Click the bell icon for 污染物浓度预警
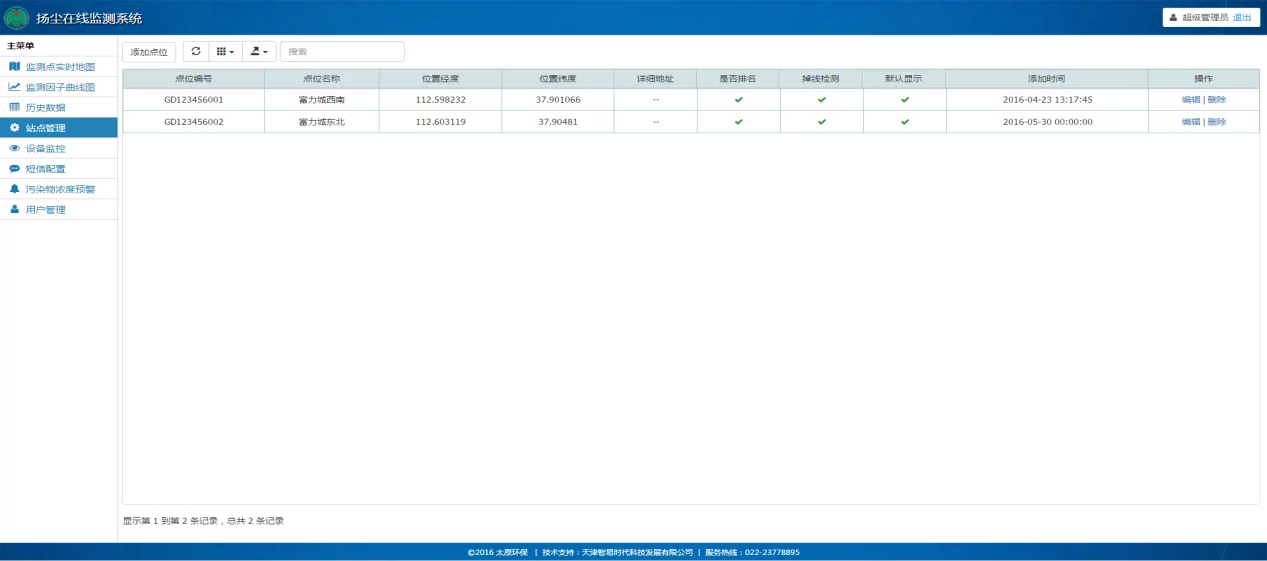 pyautogui.click(x=14, y=189)
